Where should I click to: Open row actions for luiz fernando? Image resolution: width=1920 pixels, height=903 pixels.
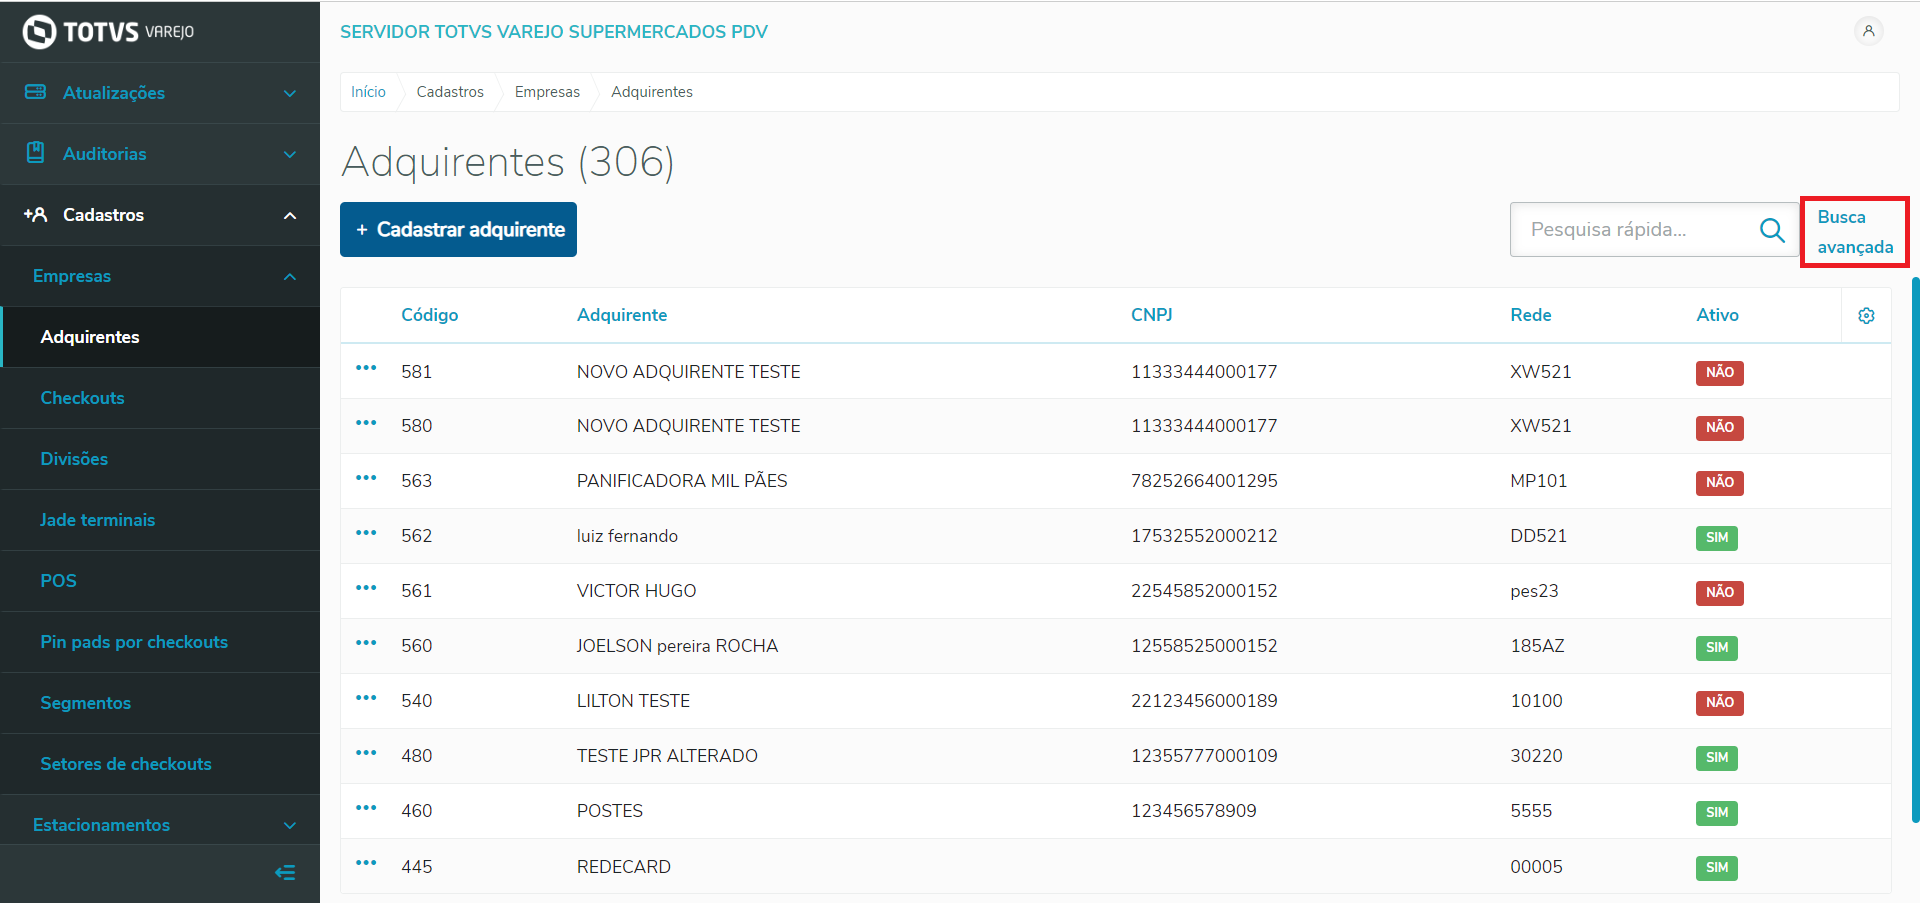pos(366,533)
